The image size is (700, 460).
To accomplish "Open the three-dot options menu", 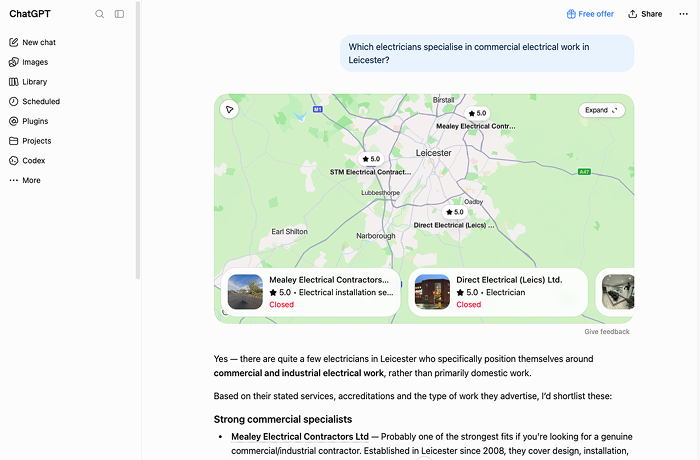I will (683, 14).
